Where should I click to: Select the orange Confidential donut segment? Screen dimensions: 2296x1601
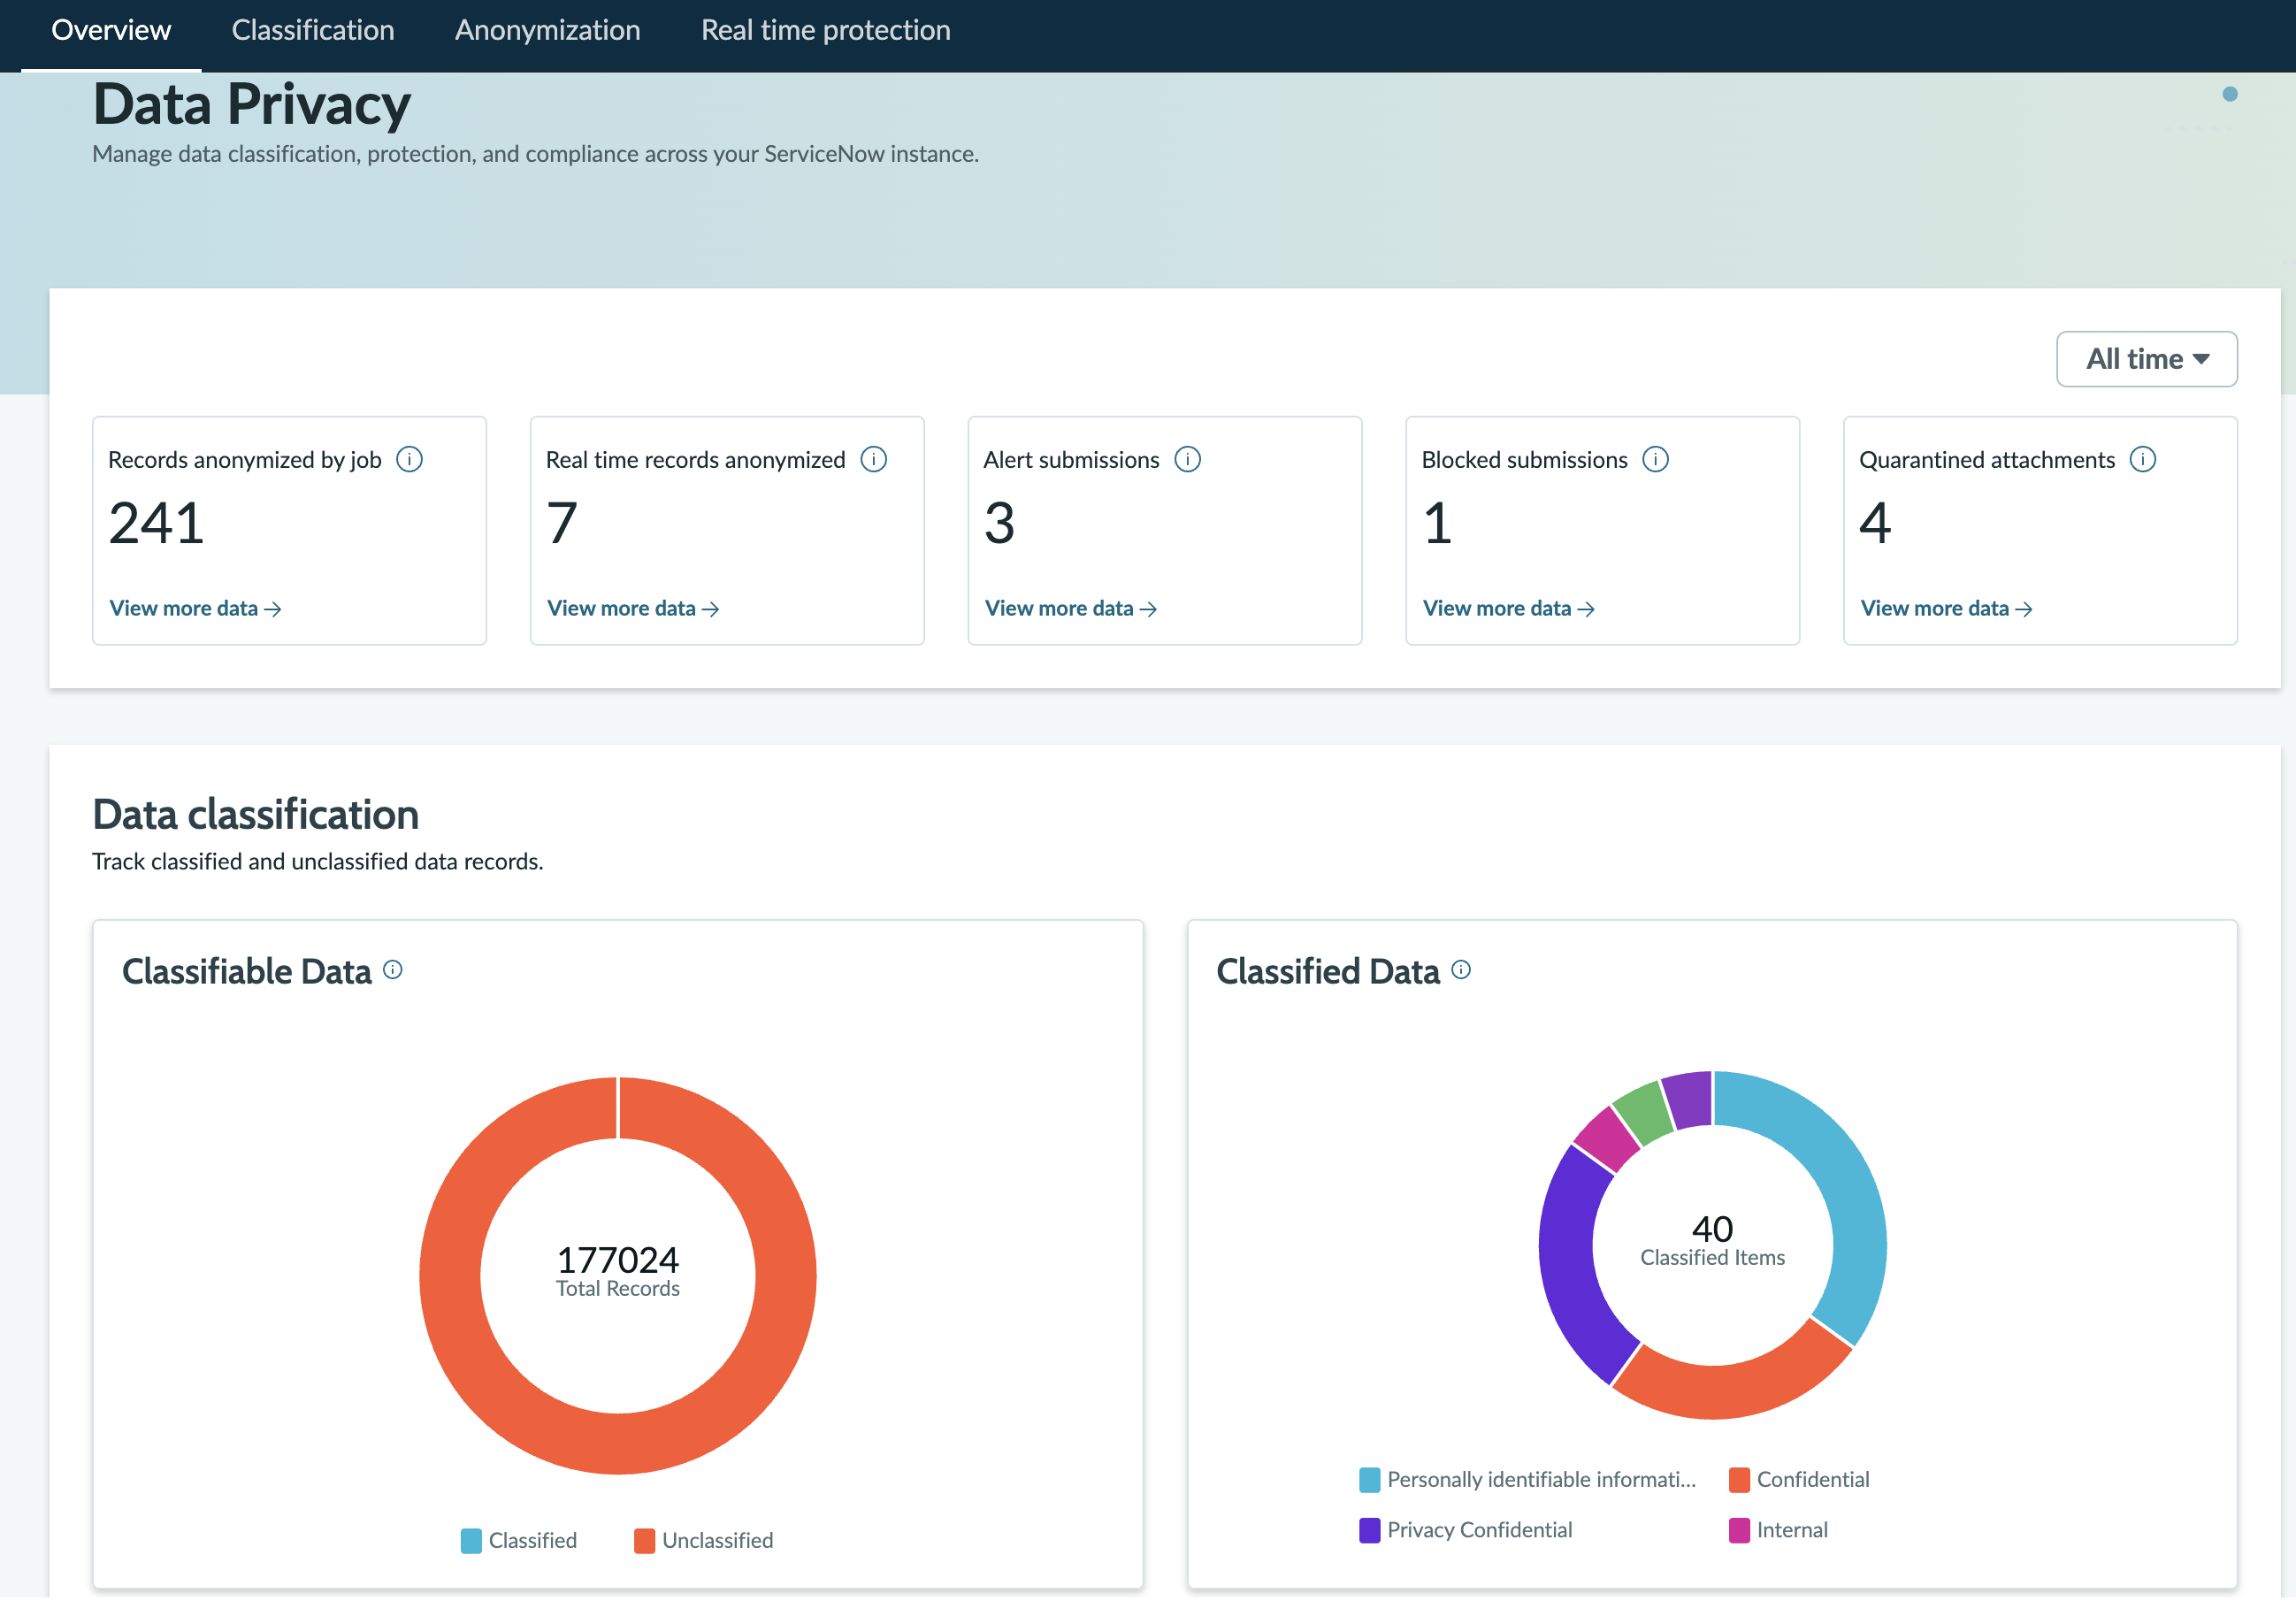click(1735, 1391)
